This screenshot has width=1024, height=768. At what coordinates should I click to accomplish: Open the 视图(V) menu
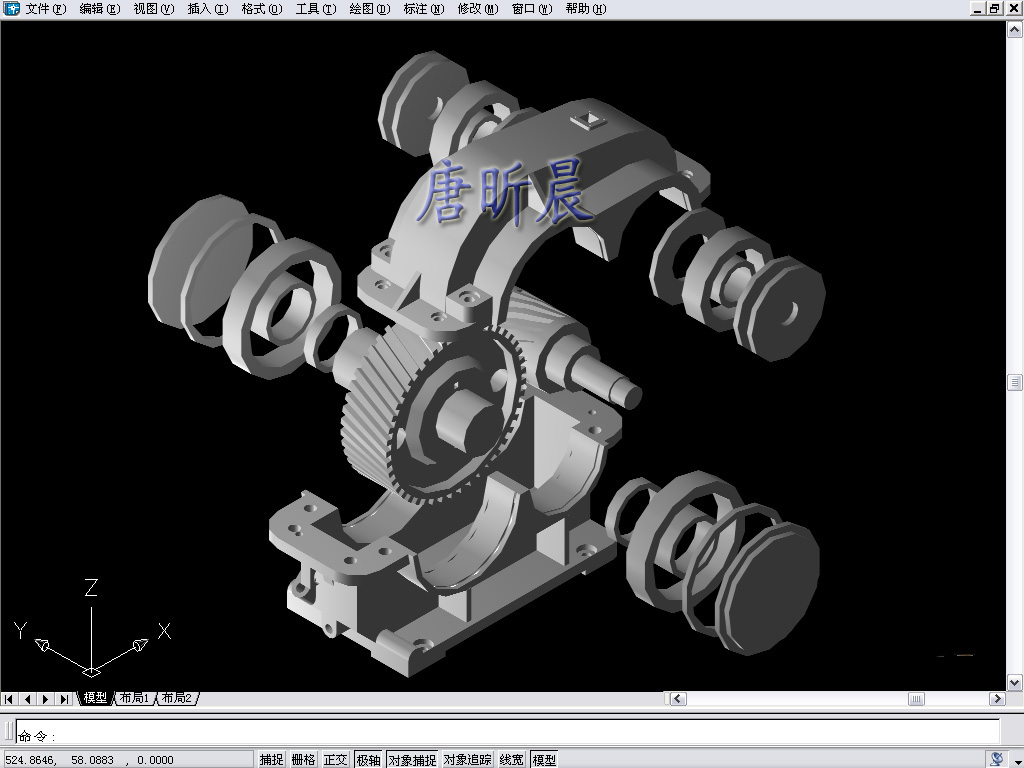click(x=153, y=8)
